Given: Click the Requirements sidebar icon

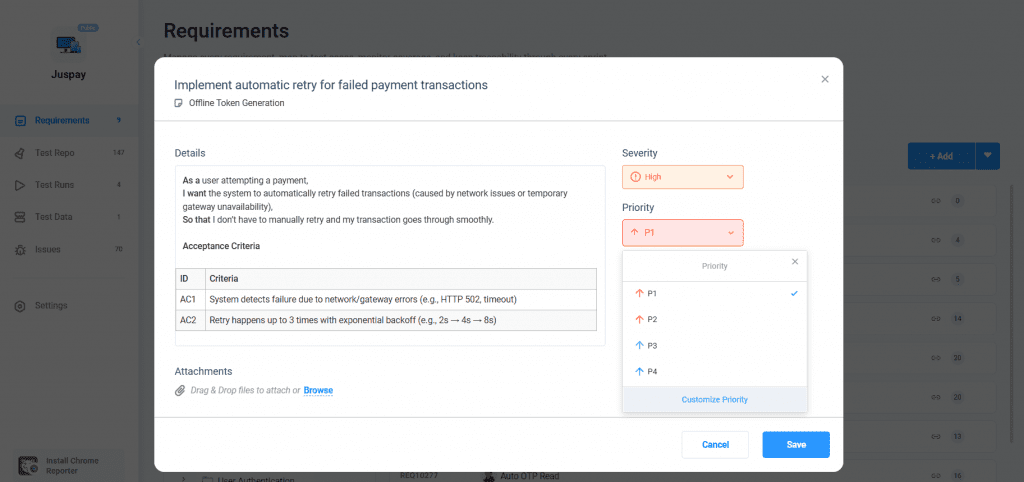Looking at the screenshot, I should tap(21, 121).
